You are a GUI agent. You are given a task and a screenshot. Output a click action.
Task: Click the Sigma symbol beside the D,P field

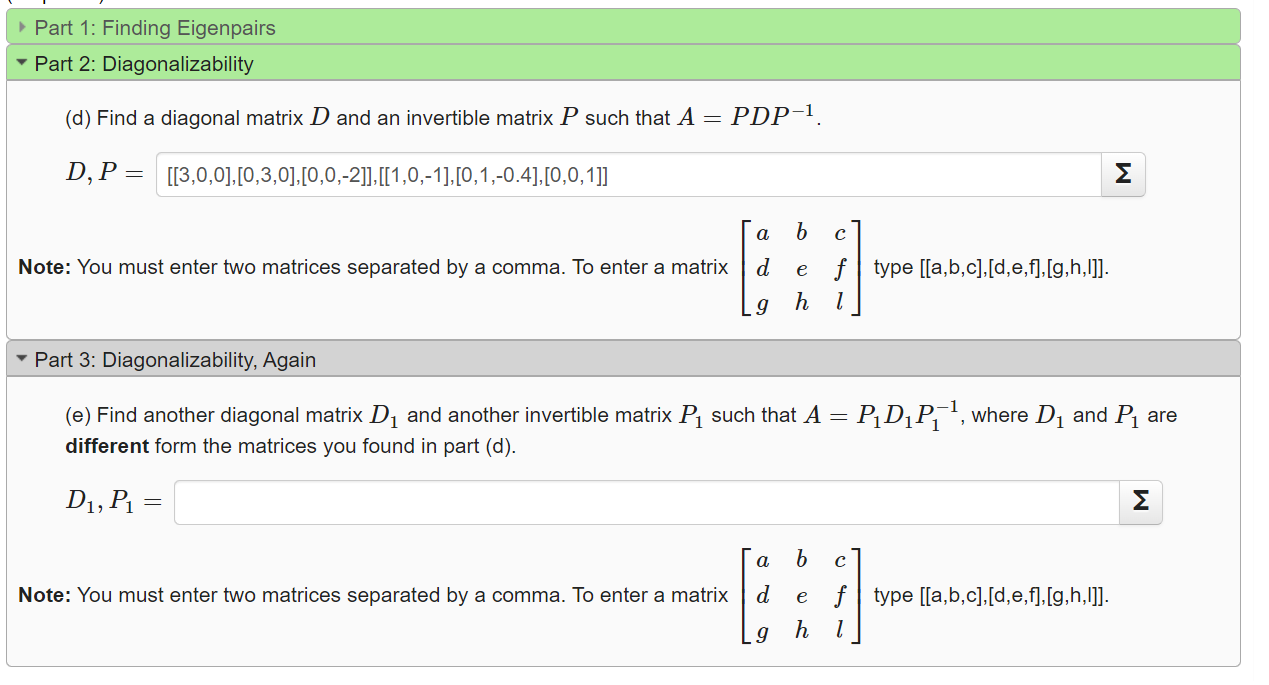1121,174
